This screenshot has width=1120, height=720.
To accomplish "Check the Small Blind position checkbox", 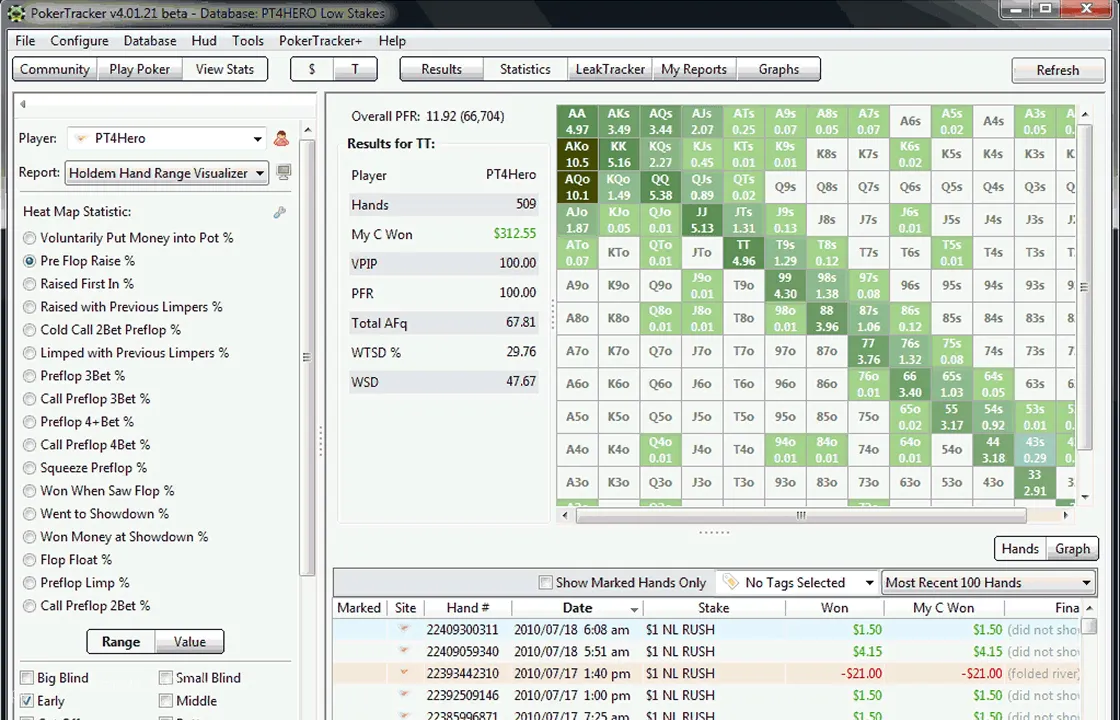I will tap(166, 677).
